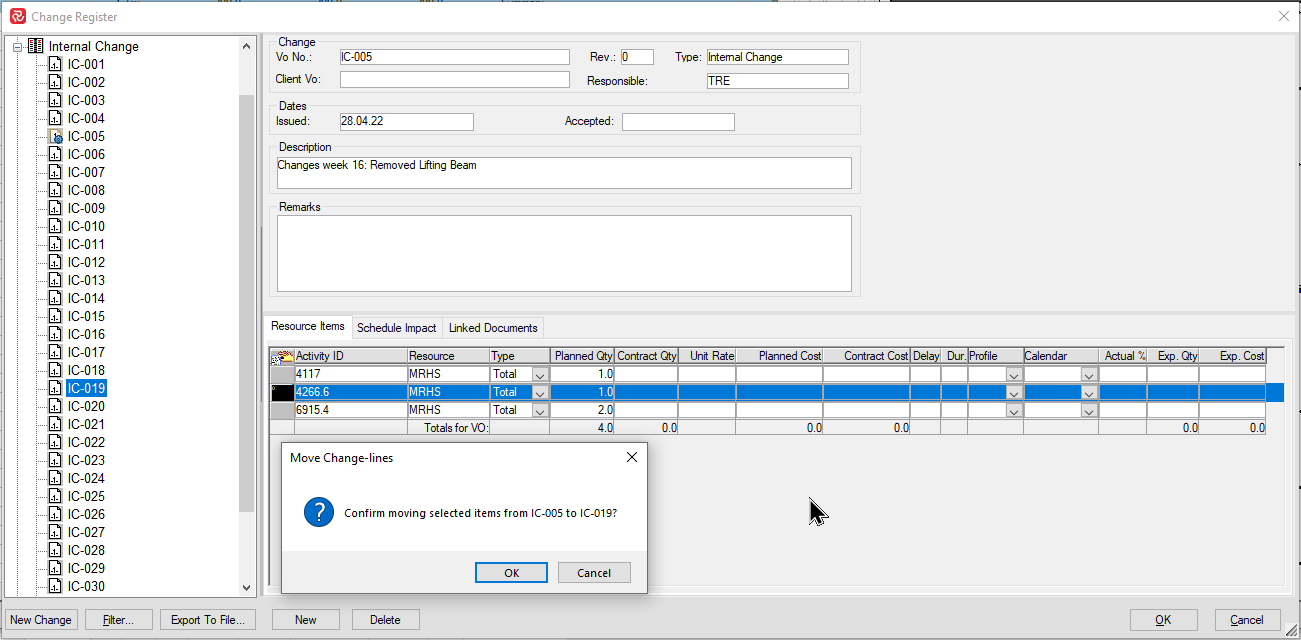Click the Description text box
Screen dimensions: 1301x640
[x=564, y=173]
